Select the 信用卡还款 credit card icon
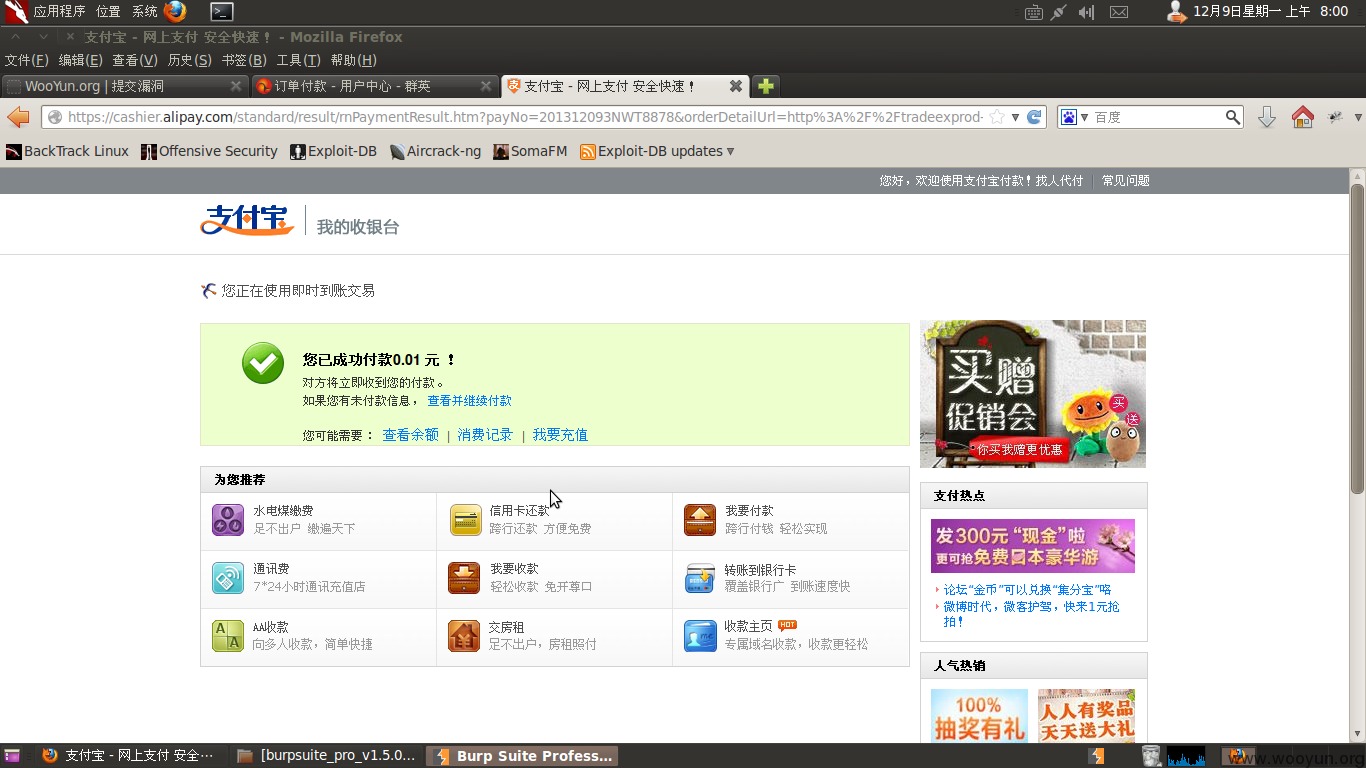 pyautogui.click(x=465, y=520)
